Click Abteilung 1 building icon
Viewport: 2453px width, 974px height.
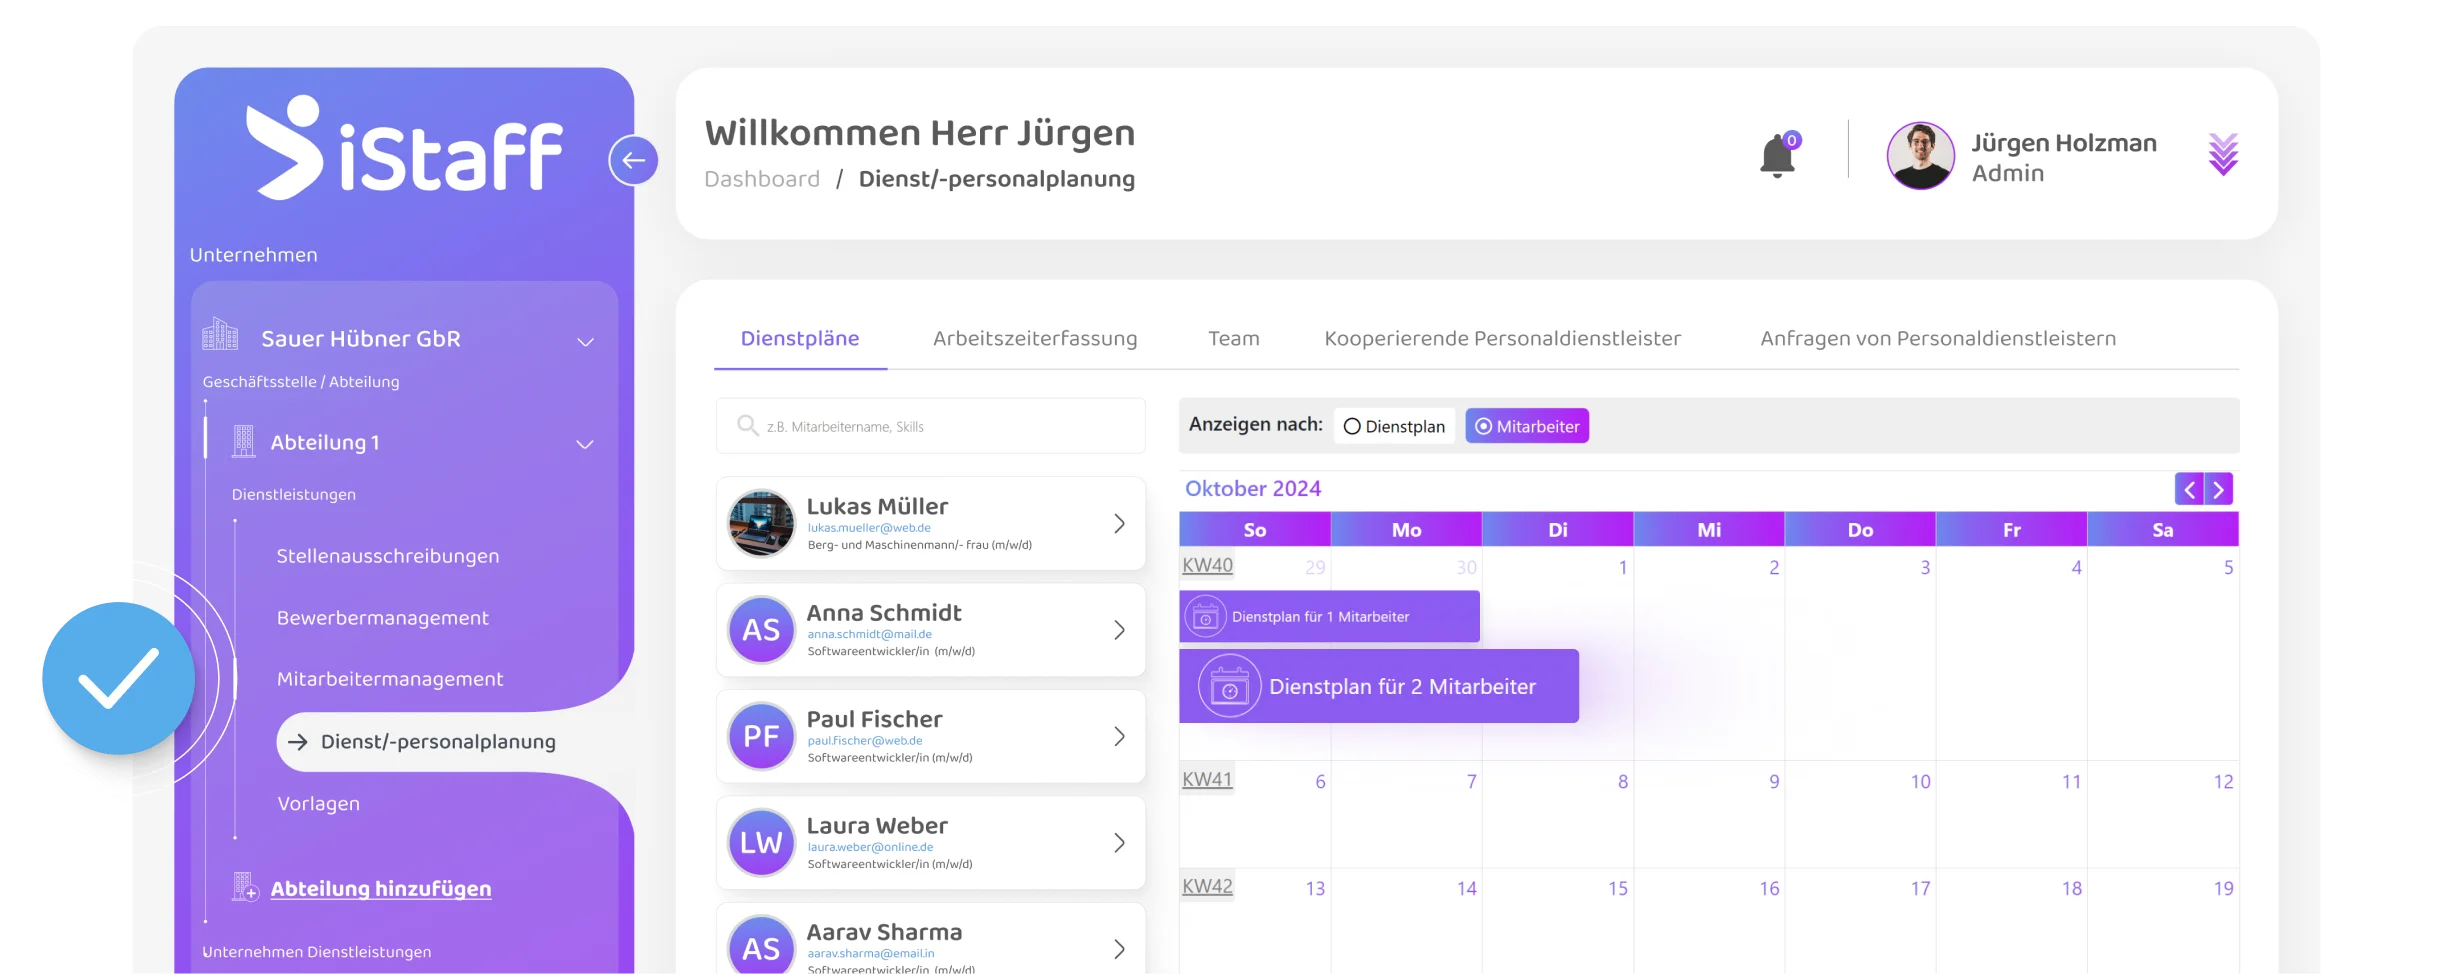click(243, 441)
